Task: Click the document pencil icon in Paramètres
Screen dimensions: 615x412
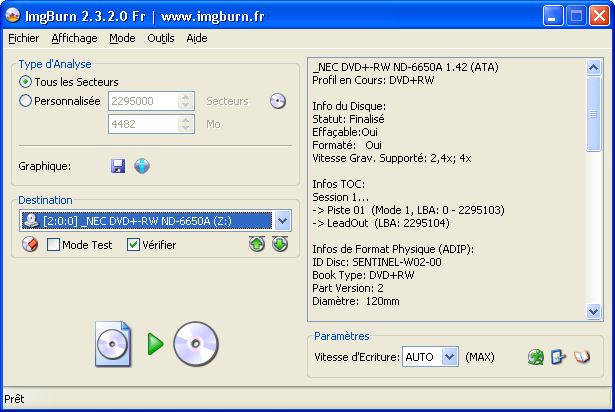Action: pos(558,357)
